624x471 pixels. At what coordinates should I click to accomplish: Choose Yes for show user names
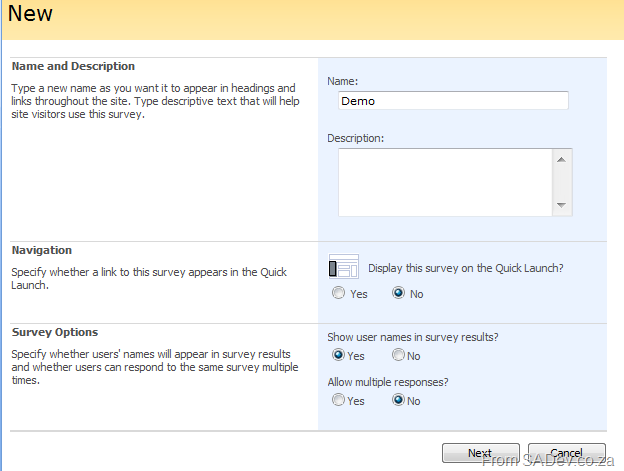(338, 355)
